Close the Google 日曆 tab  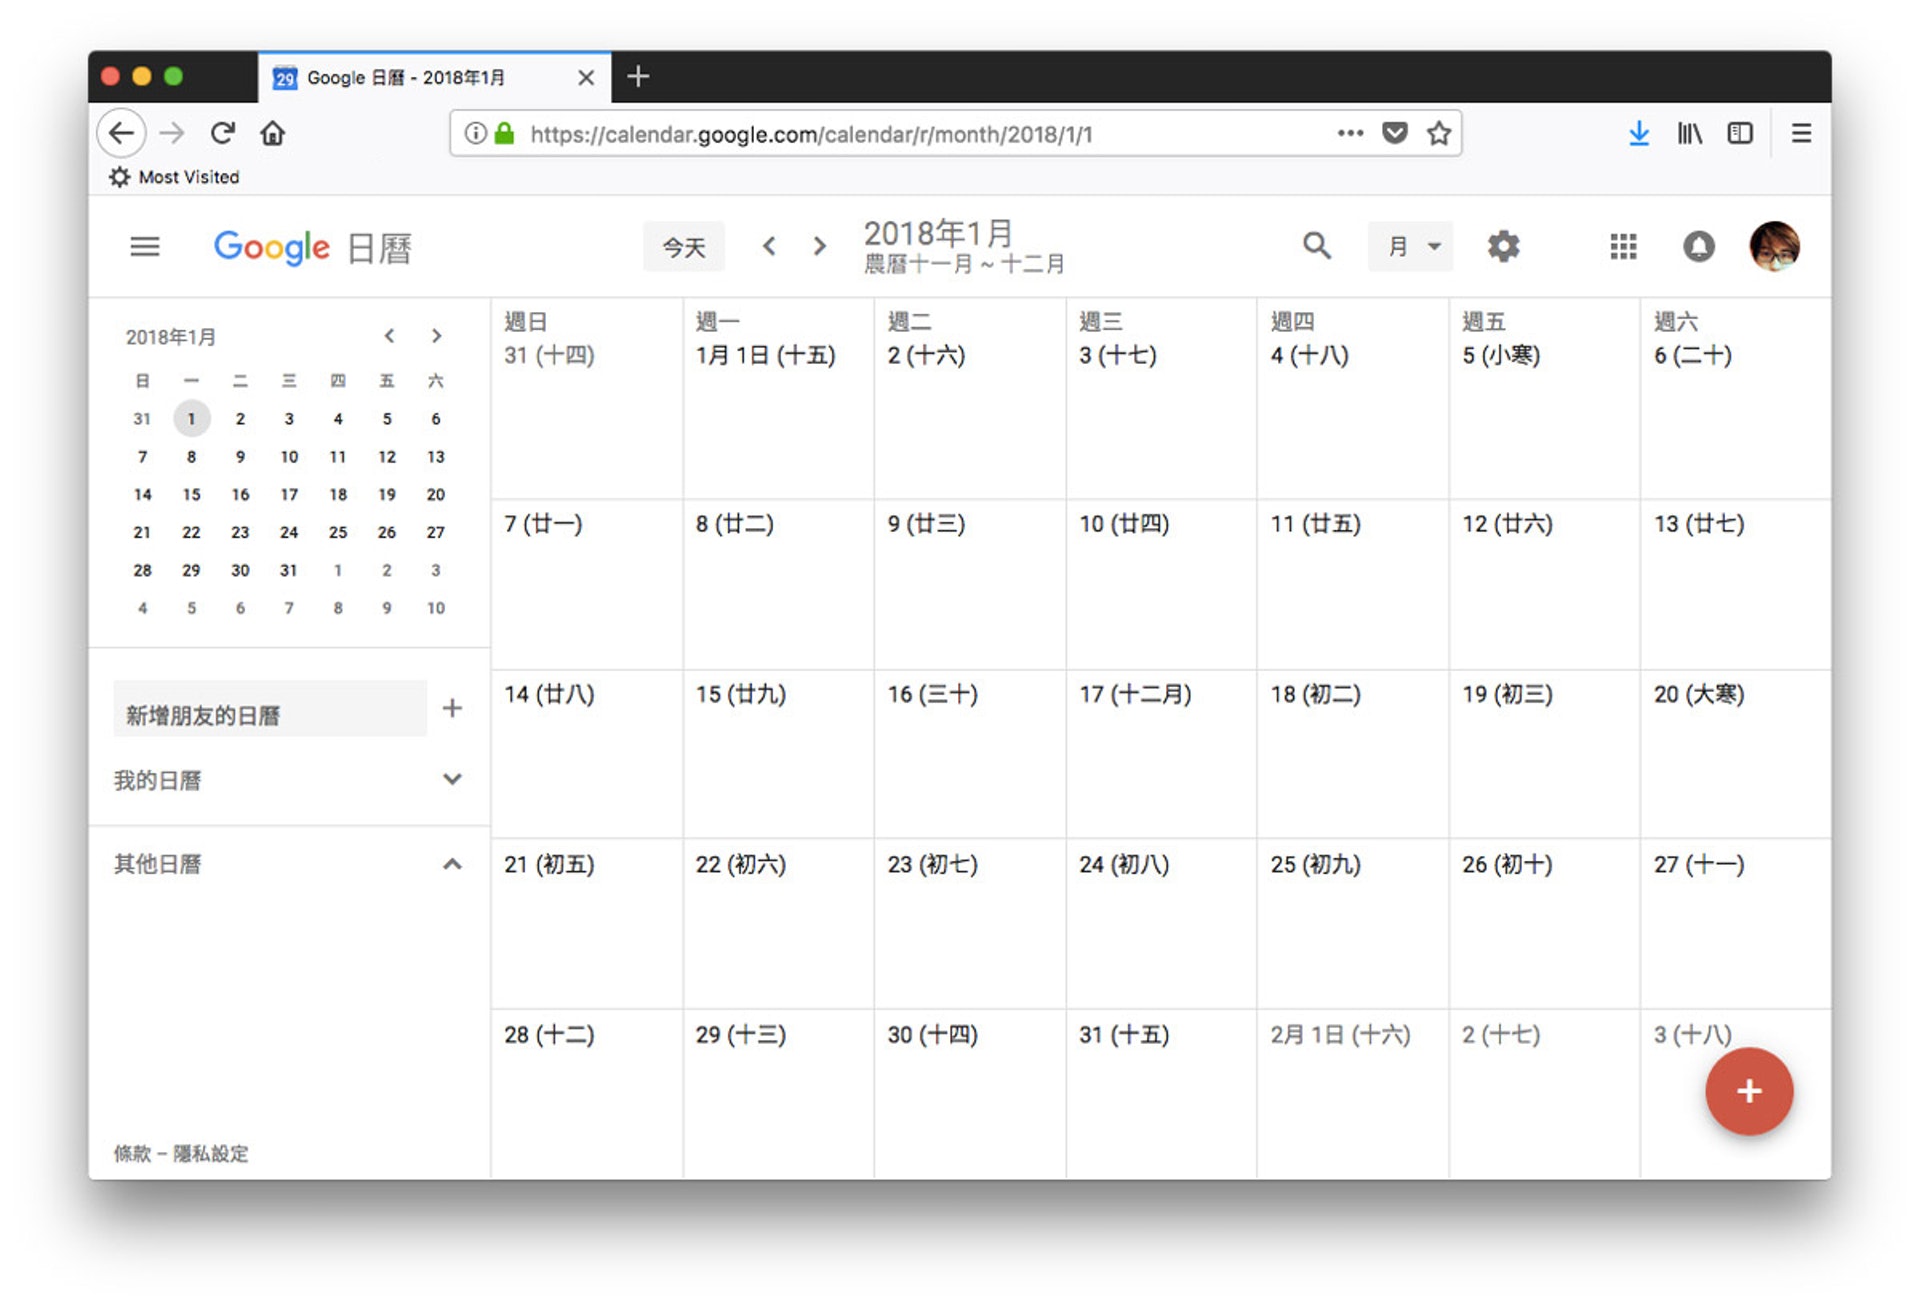586,77
